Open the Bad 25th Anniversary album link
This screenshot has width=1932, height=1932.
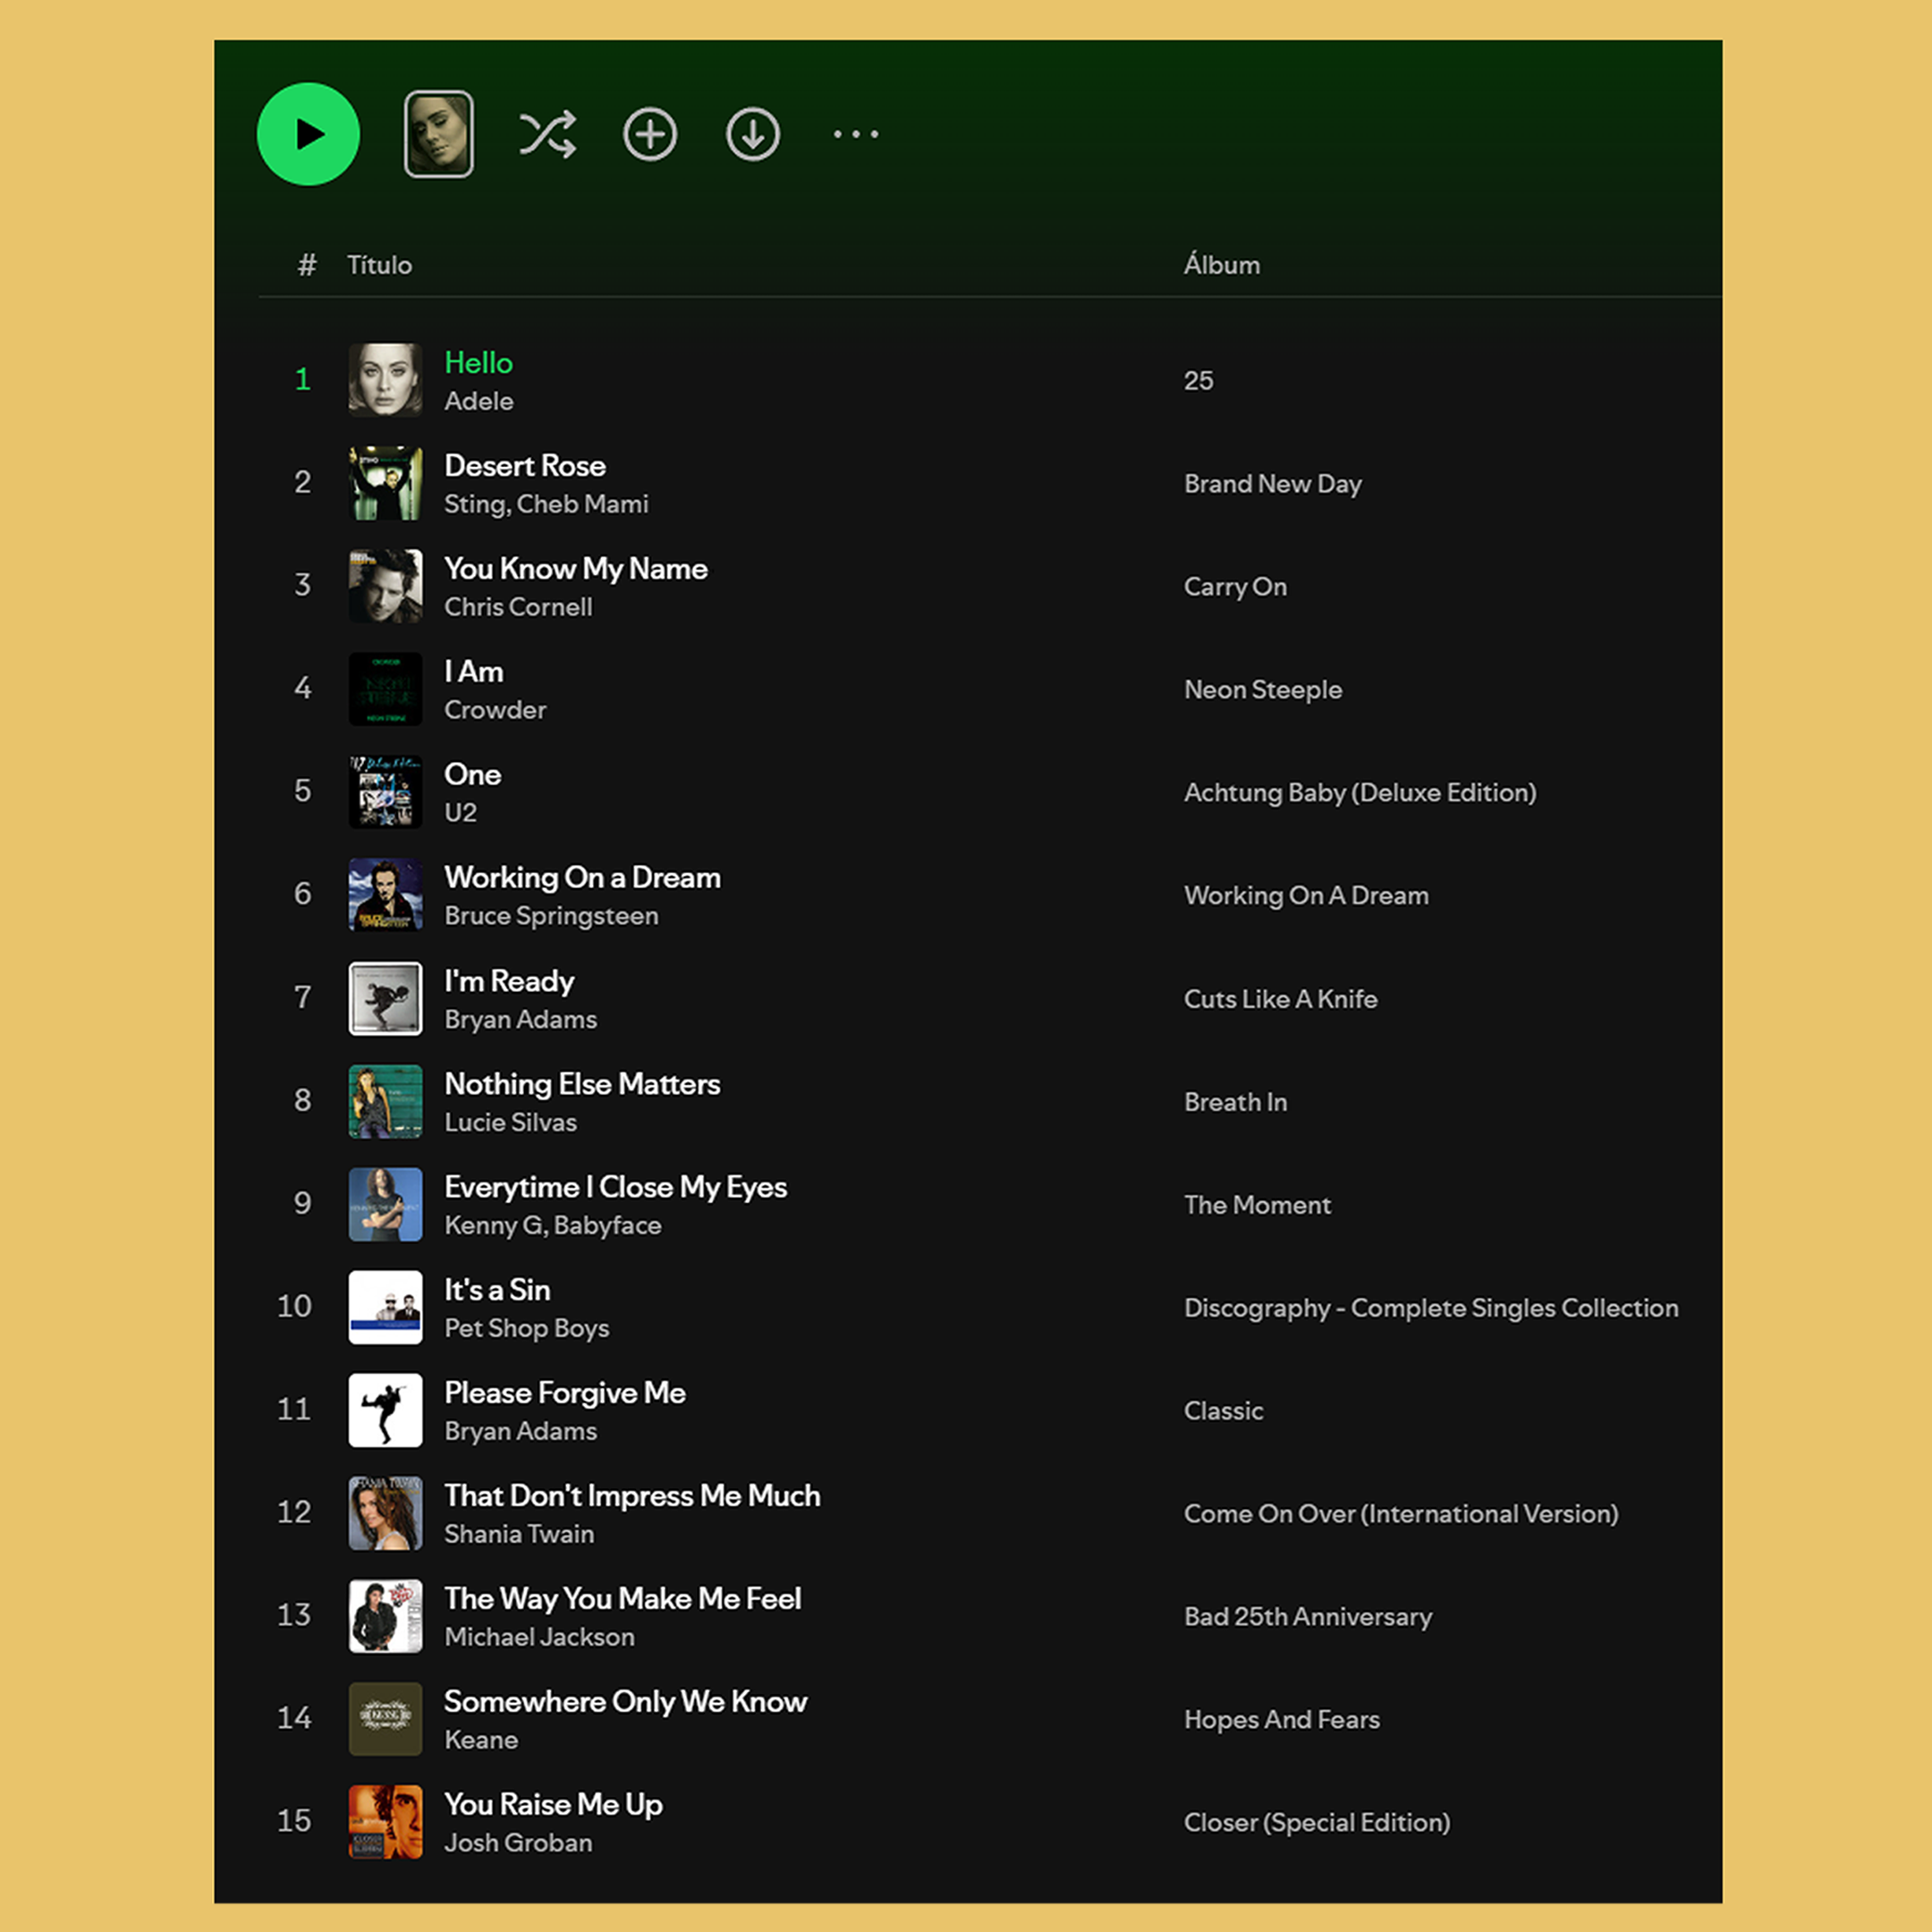(x=1307, y=1616)
